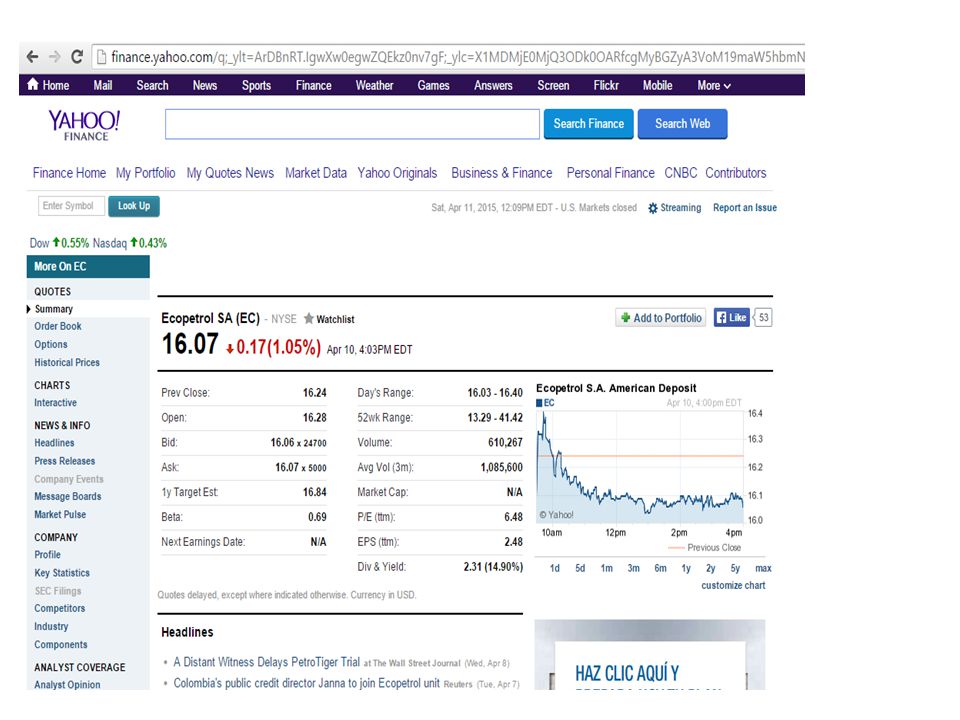The image size is (960, 720).
Task: Open Contributors tab
Action: (735, 173)
